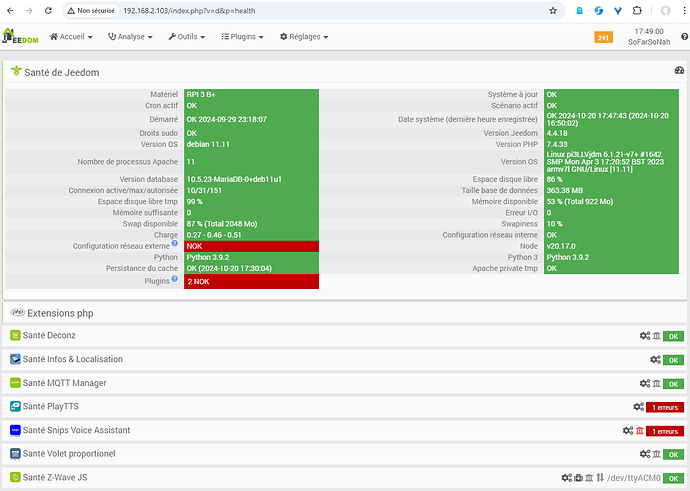The width and height of the screenshot is (690, 491).
Task: Click MQTT Manager daemon building icon
Action: coord(657,384)
